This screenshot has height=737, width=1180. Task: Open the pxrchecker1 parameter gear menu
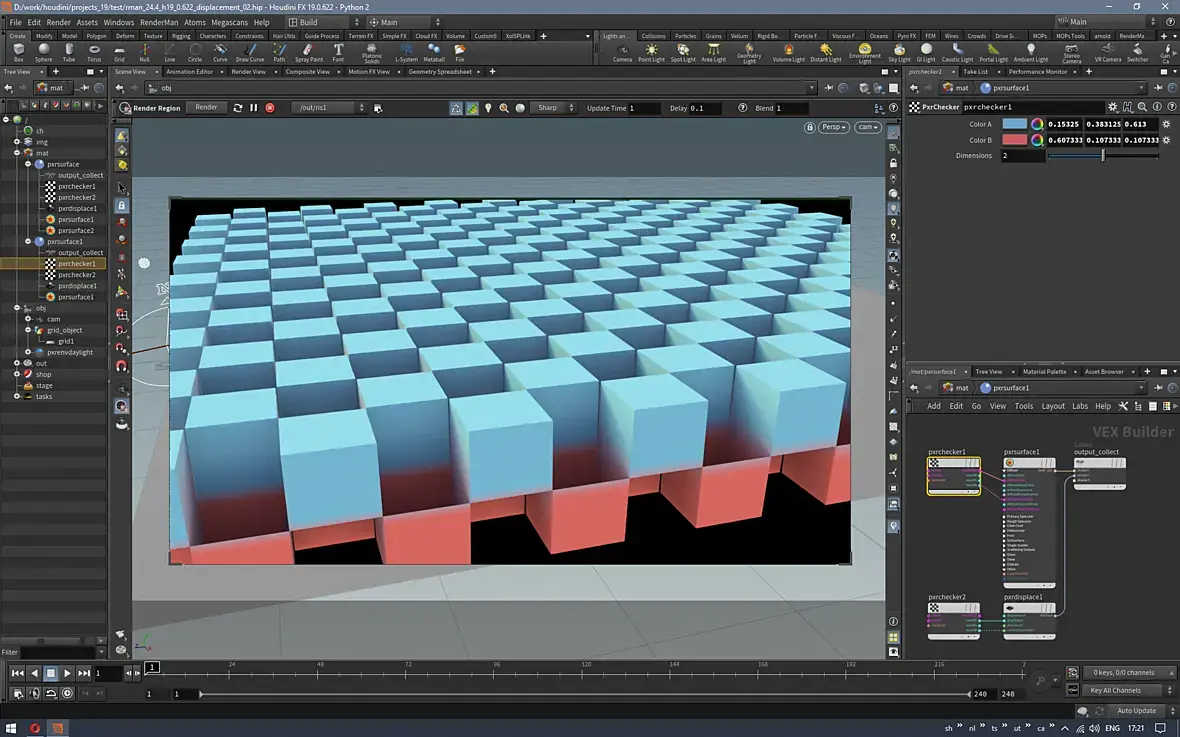(x=1113, y=107)
